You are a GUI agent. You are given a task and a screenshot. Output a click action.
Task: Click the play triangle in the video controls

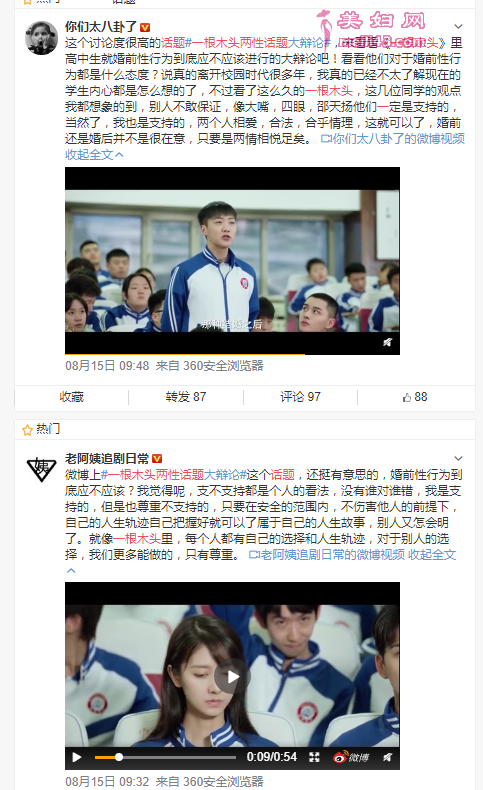[x=77, y=757]
